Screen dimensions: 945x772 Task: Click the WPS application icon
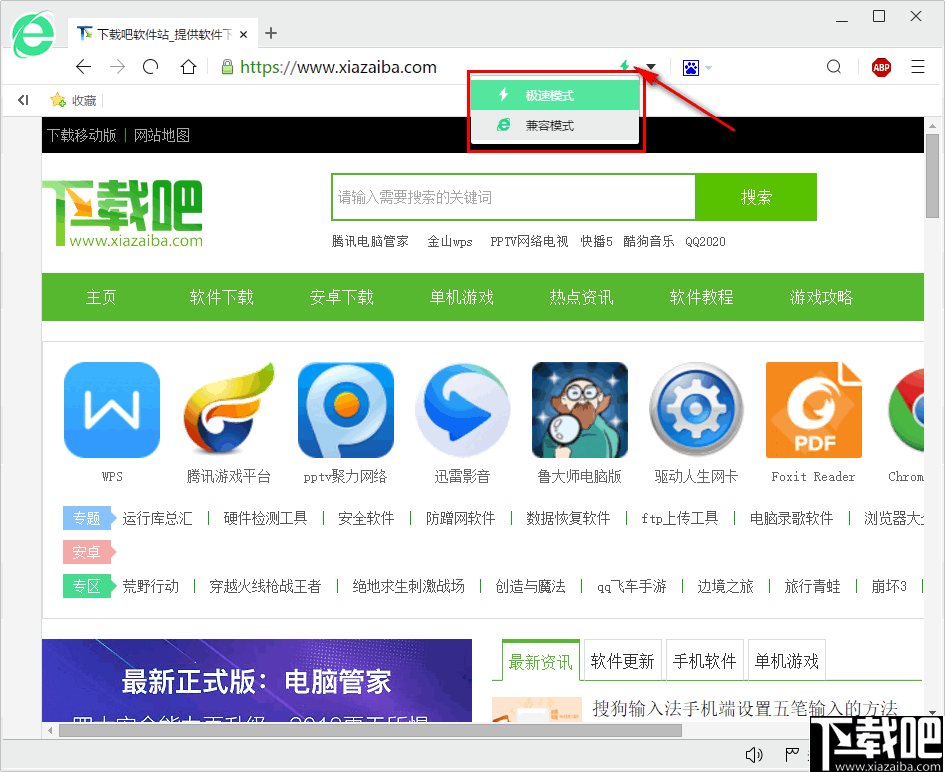coord(111,410)
